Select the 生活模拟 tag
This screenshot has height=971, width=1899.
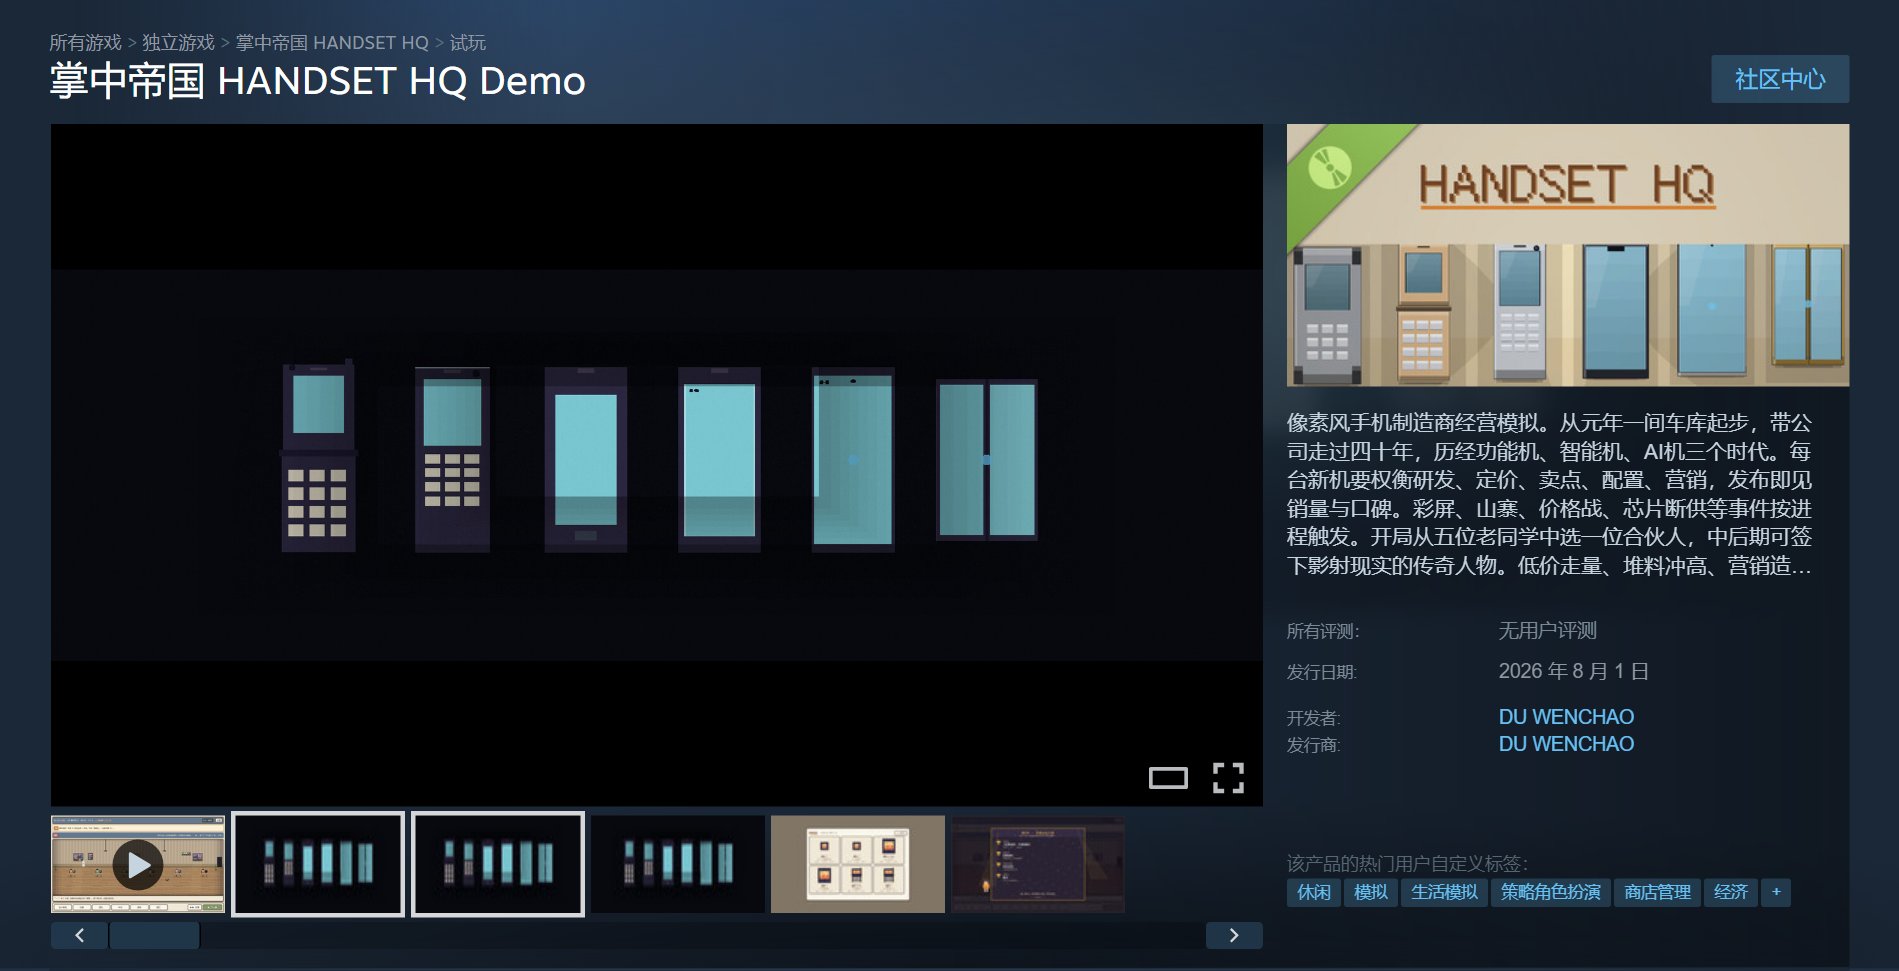pyautogui.click(x=1444, y=892)
